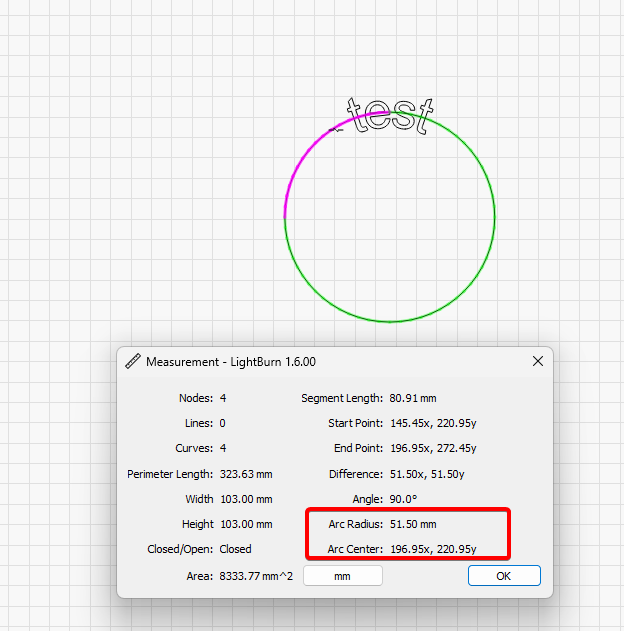Select the 'test' text on the circle

[390, 116]
